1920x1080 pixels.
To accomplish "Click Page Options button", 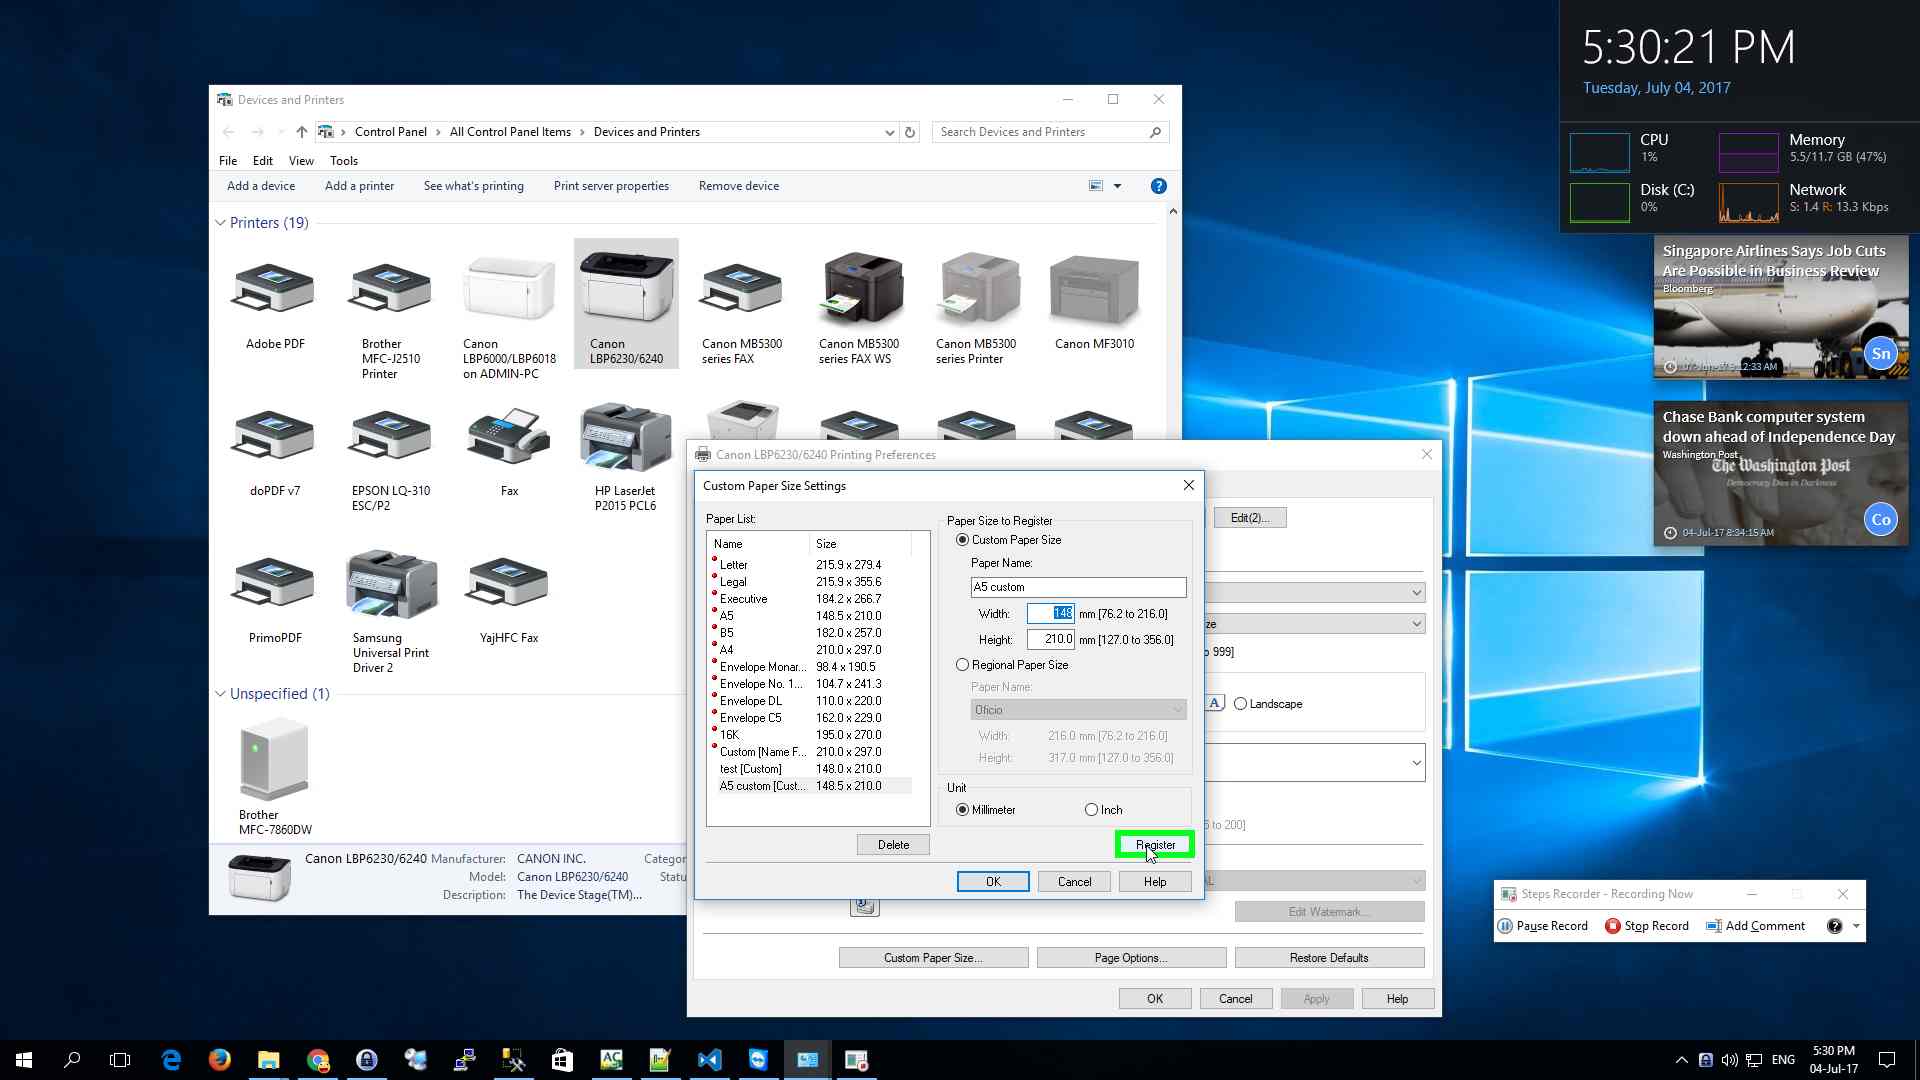I will tap(1131, 958).
